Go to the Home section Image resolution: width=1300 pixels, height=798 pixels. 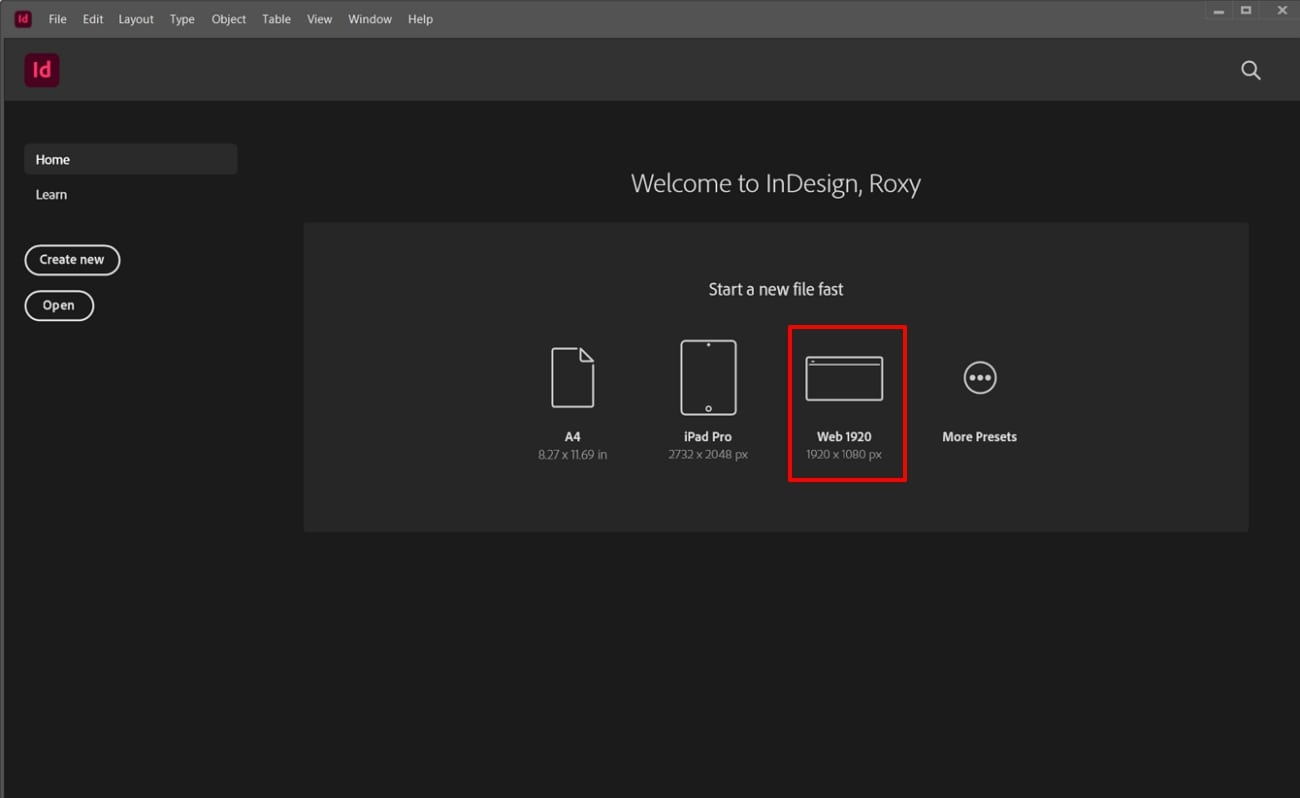click(131, 159)
